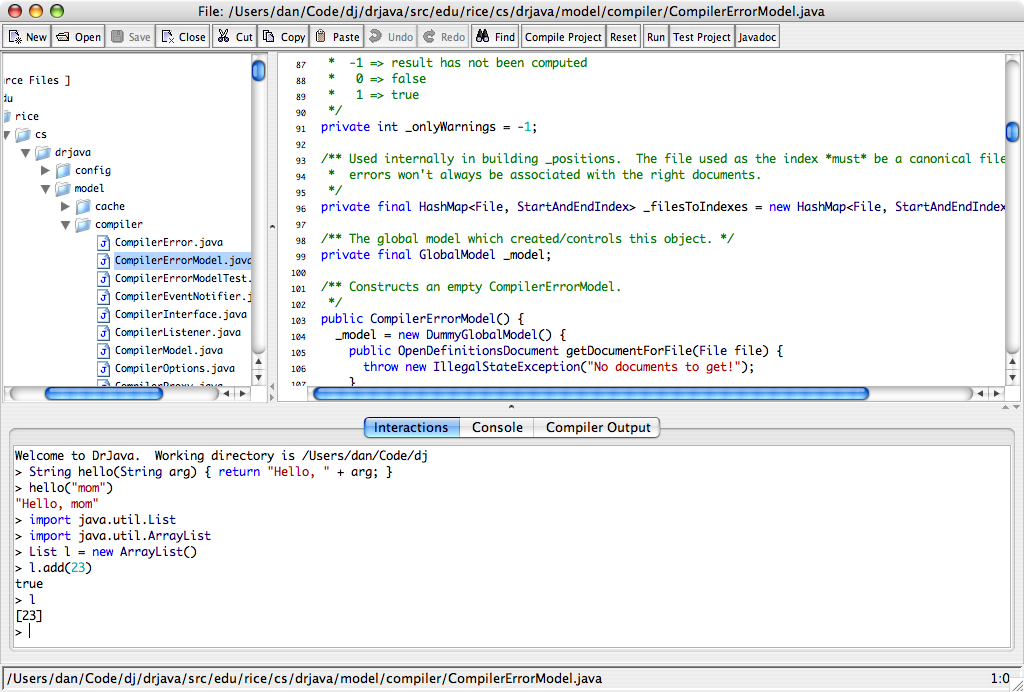1024x692 pixels.
Task: Open a file with the Open icon
Action: [63, 37]
